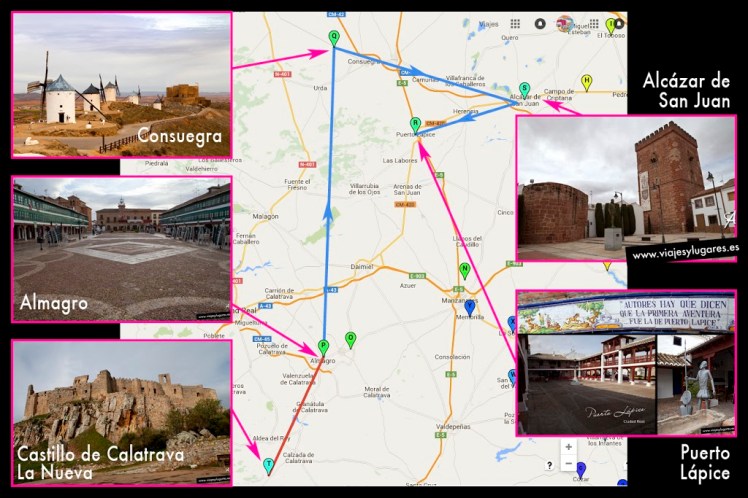Click the green N marker above Manzanares
Viewport: 748px width, 498px height.
click(464, 269)
